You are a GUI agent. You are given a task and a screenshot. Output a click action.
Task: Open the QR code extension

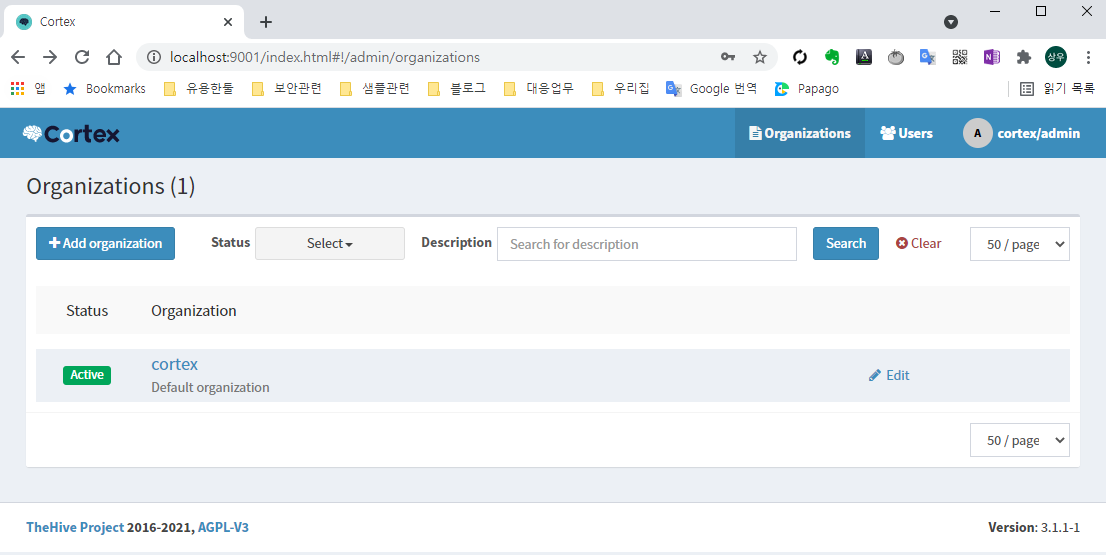click(960, 57)
